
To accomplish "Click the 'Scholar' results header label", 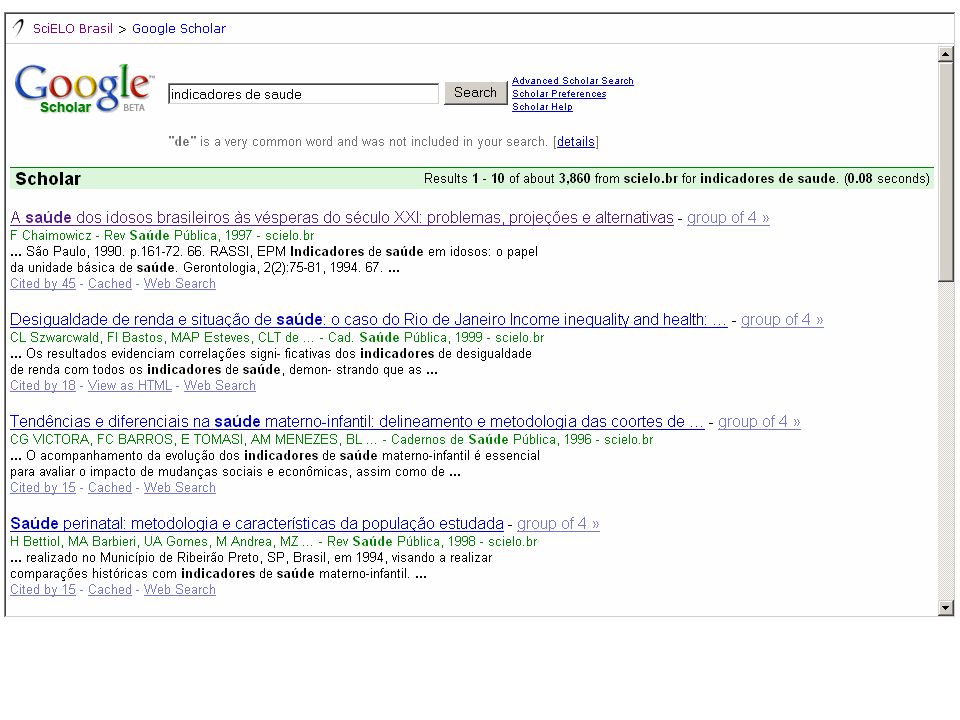I will pyautogui.click(x=48, y=179).
